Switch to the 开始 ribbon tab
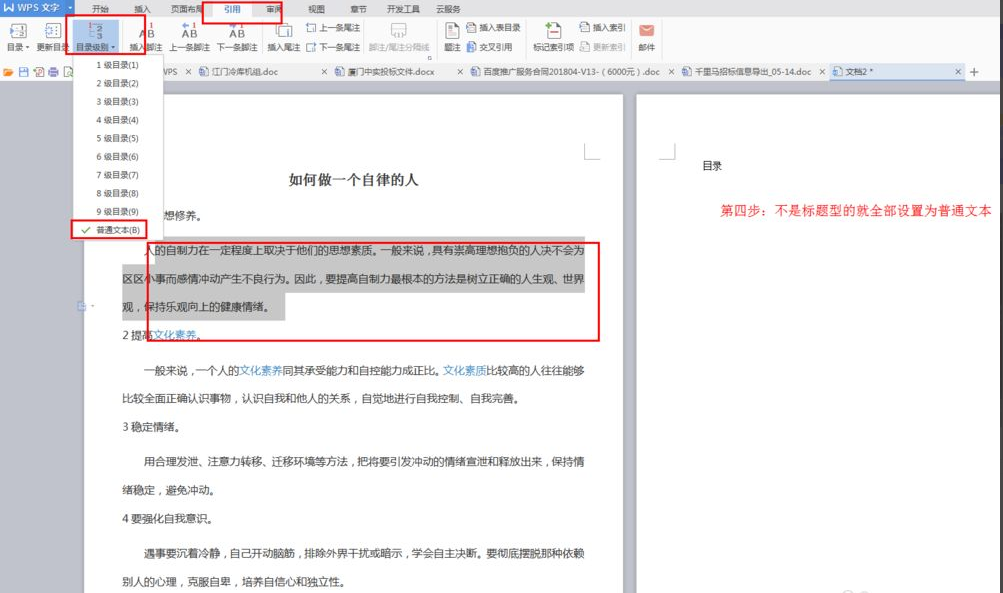The width and height of the screenshot is (1003, 593). click(100, 8)
